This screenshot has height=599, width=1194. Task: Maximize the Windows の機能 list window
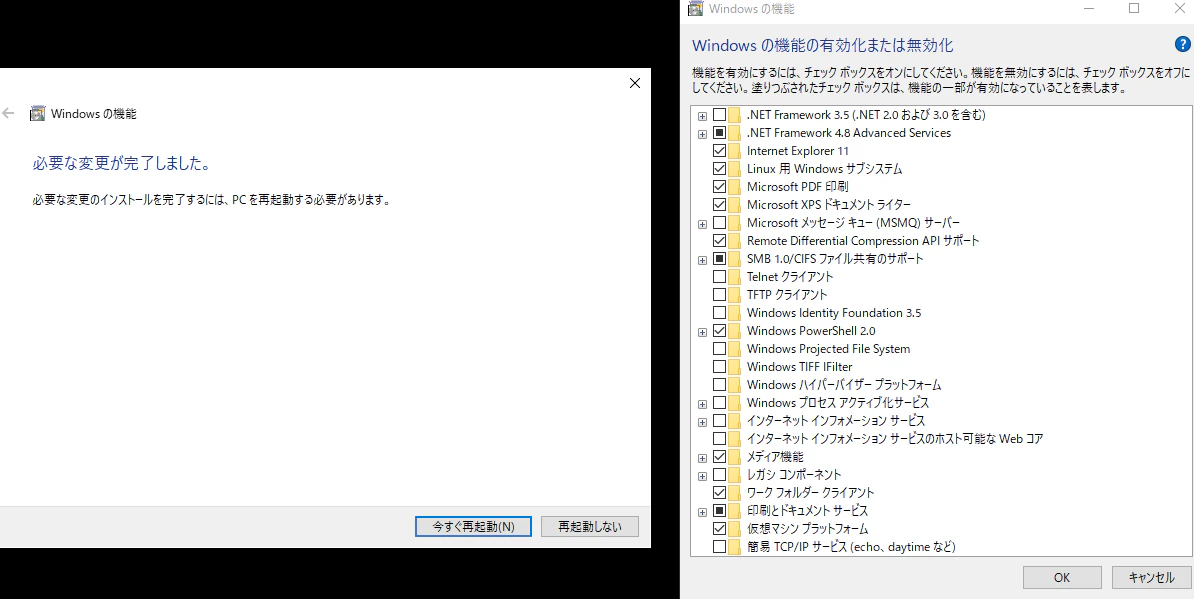pyautogui.click(x=1134, y=9)
